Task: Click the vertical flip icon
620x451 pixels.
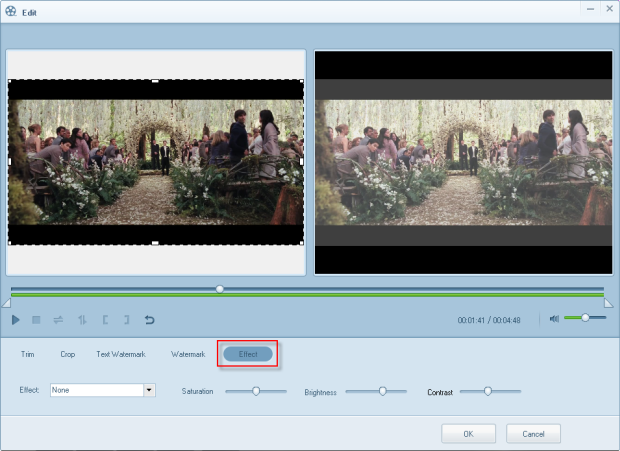Action: click(82, 320)
